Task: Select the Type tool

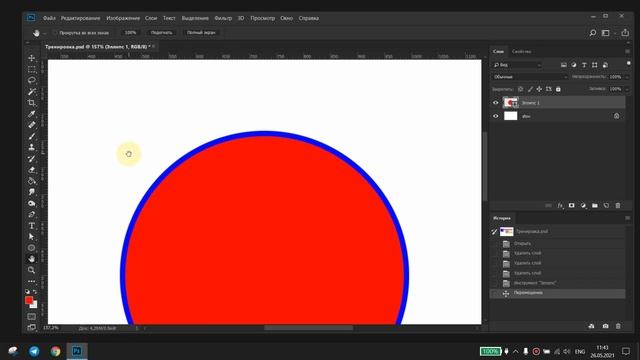Action: click(x=31, y=225)
